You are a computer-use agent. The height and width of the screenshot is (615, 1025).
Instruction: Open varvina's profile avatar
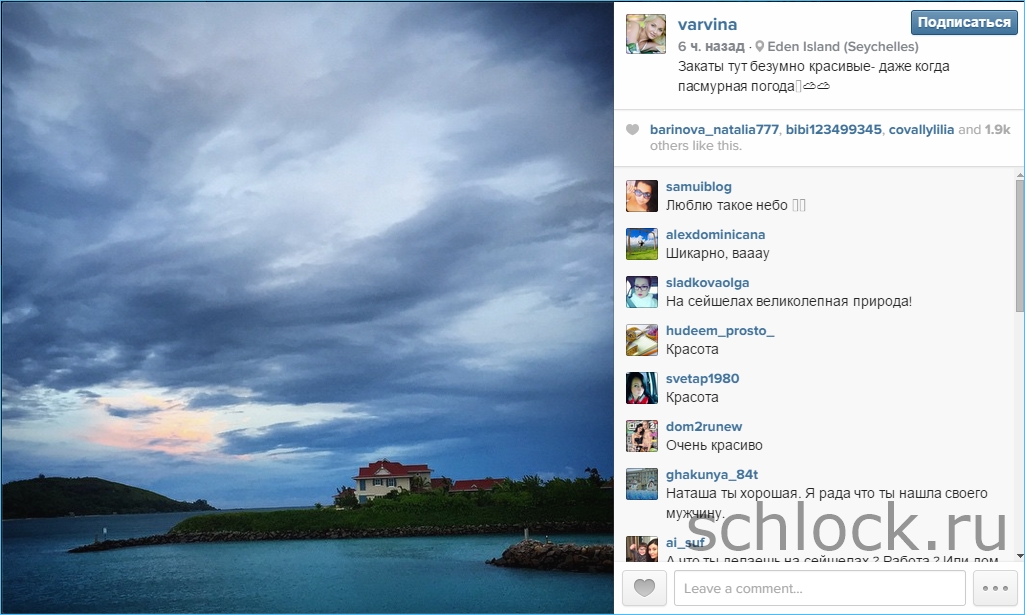pos(646,34)
